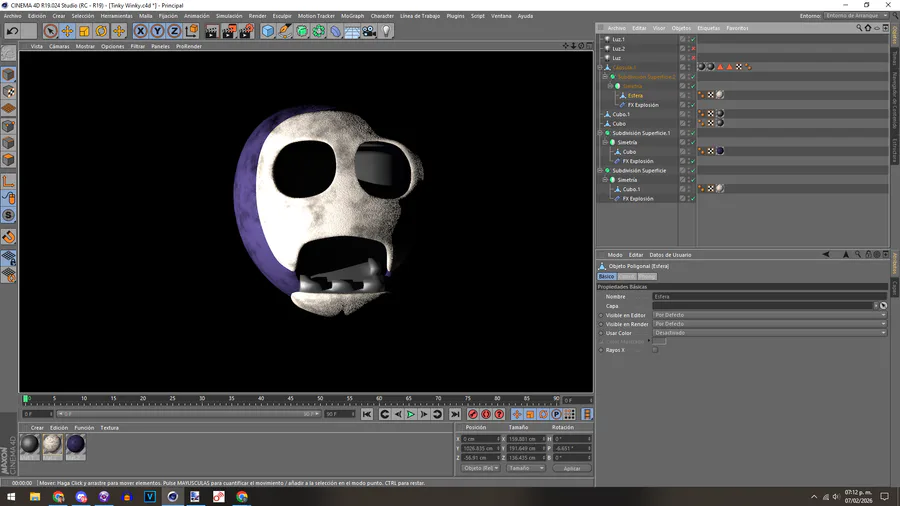Toggle the Rayos X checkbox
Screen dimensions: 900x506
click(655, 350)
